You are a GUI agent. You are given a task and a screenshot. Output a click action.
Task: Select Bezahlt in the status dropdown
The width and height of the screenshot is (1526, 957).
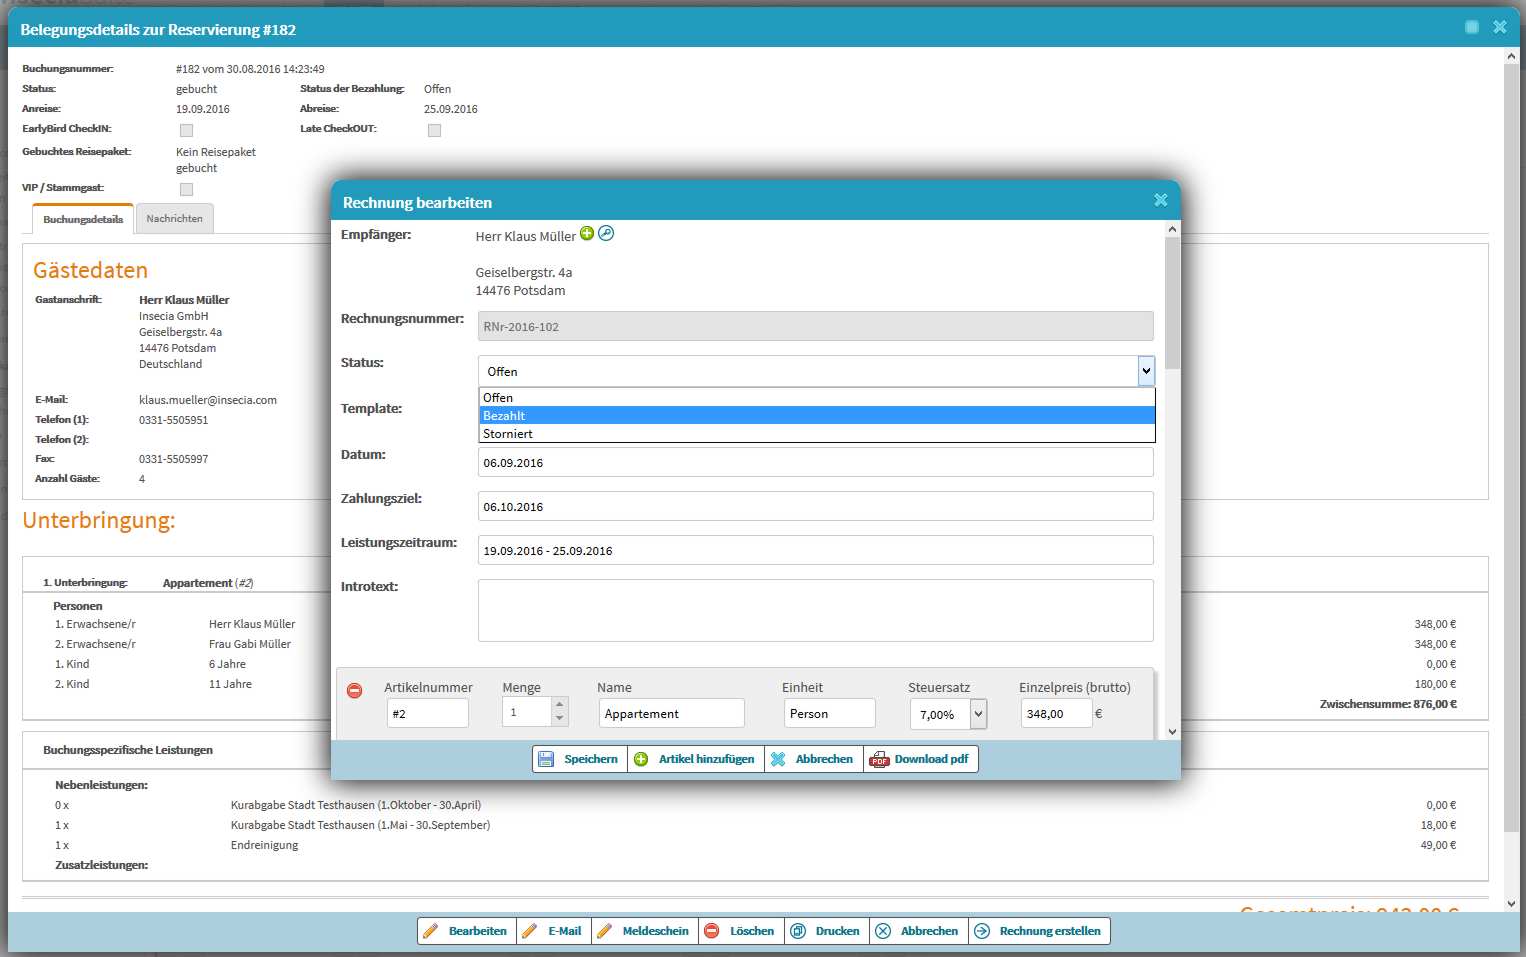[x=816, y=416]
